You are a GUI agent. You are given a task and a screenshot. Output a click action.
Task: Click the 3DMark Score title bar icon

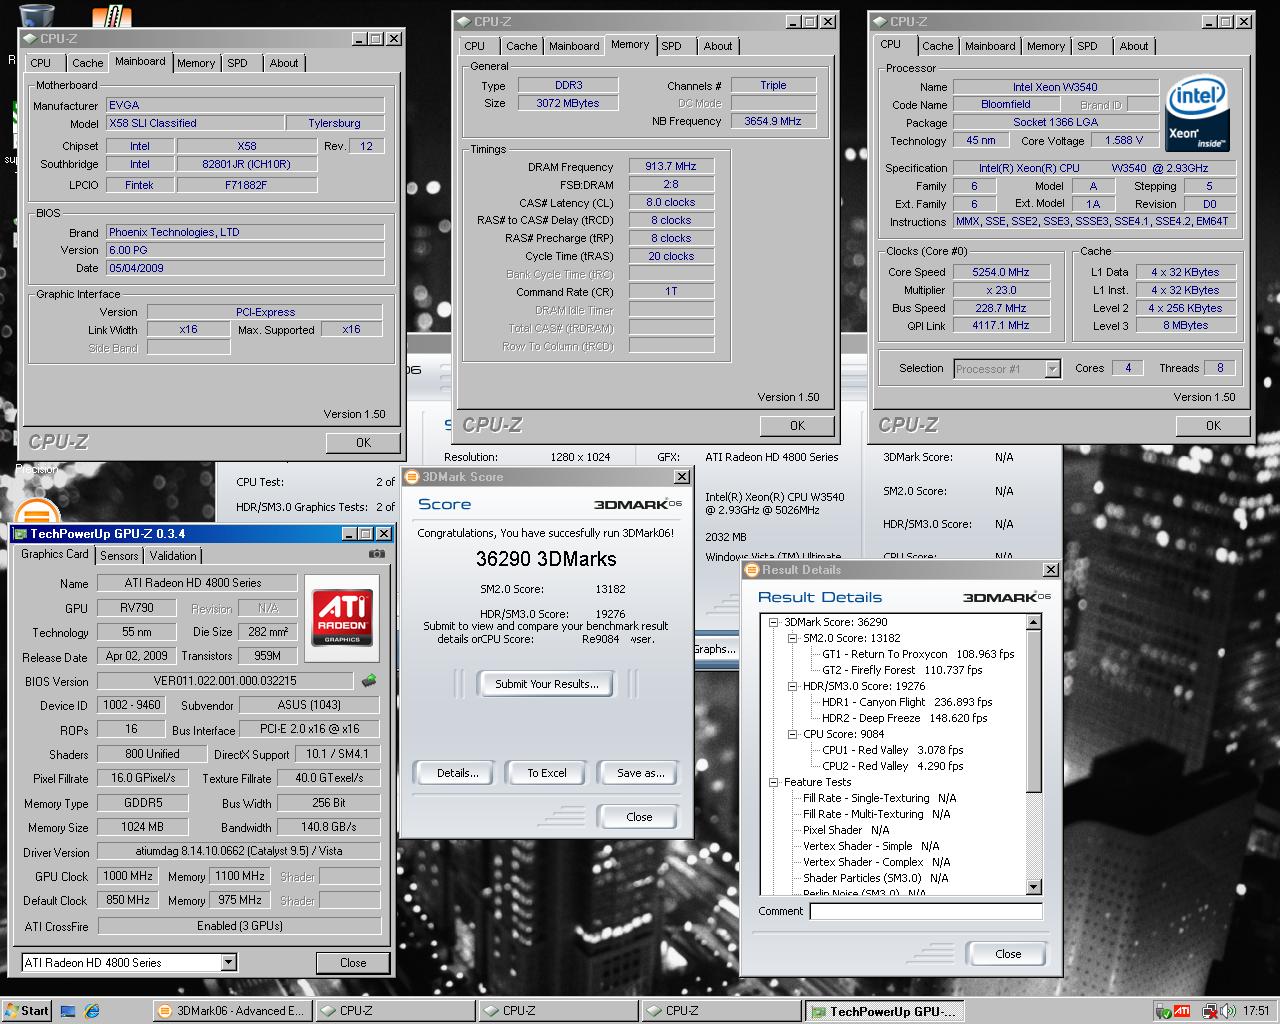click(412, 477)
